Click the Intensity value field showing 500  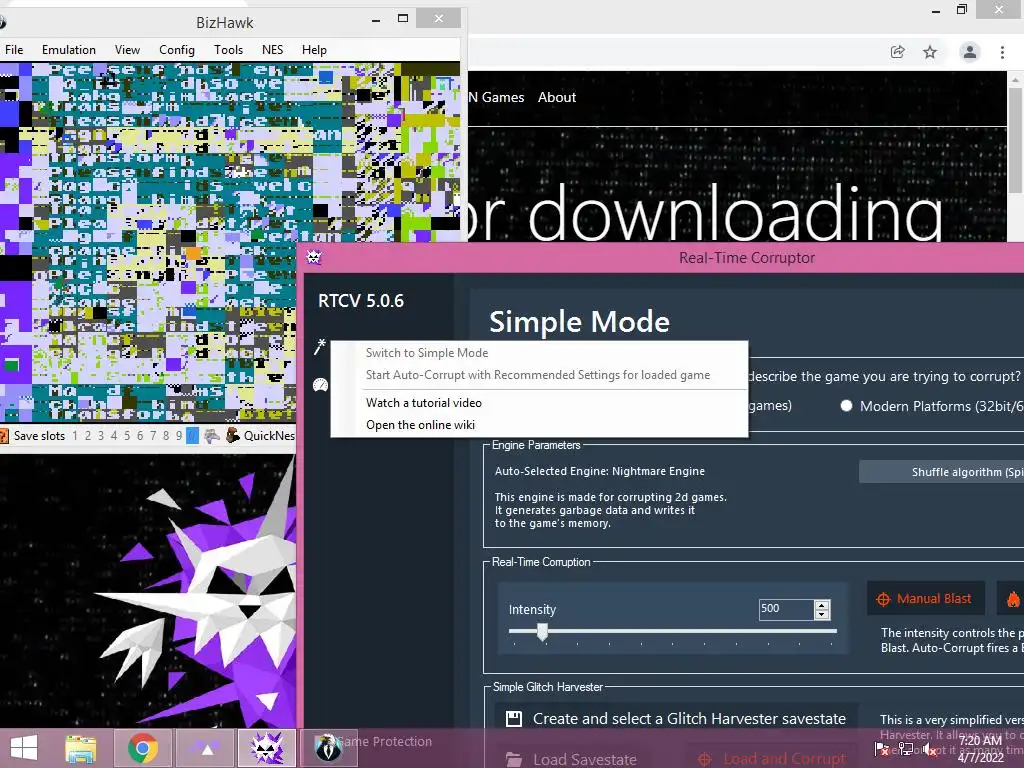[x=786, y=609]
